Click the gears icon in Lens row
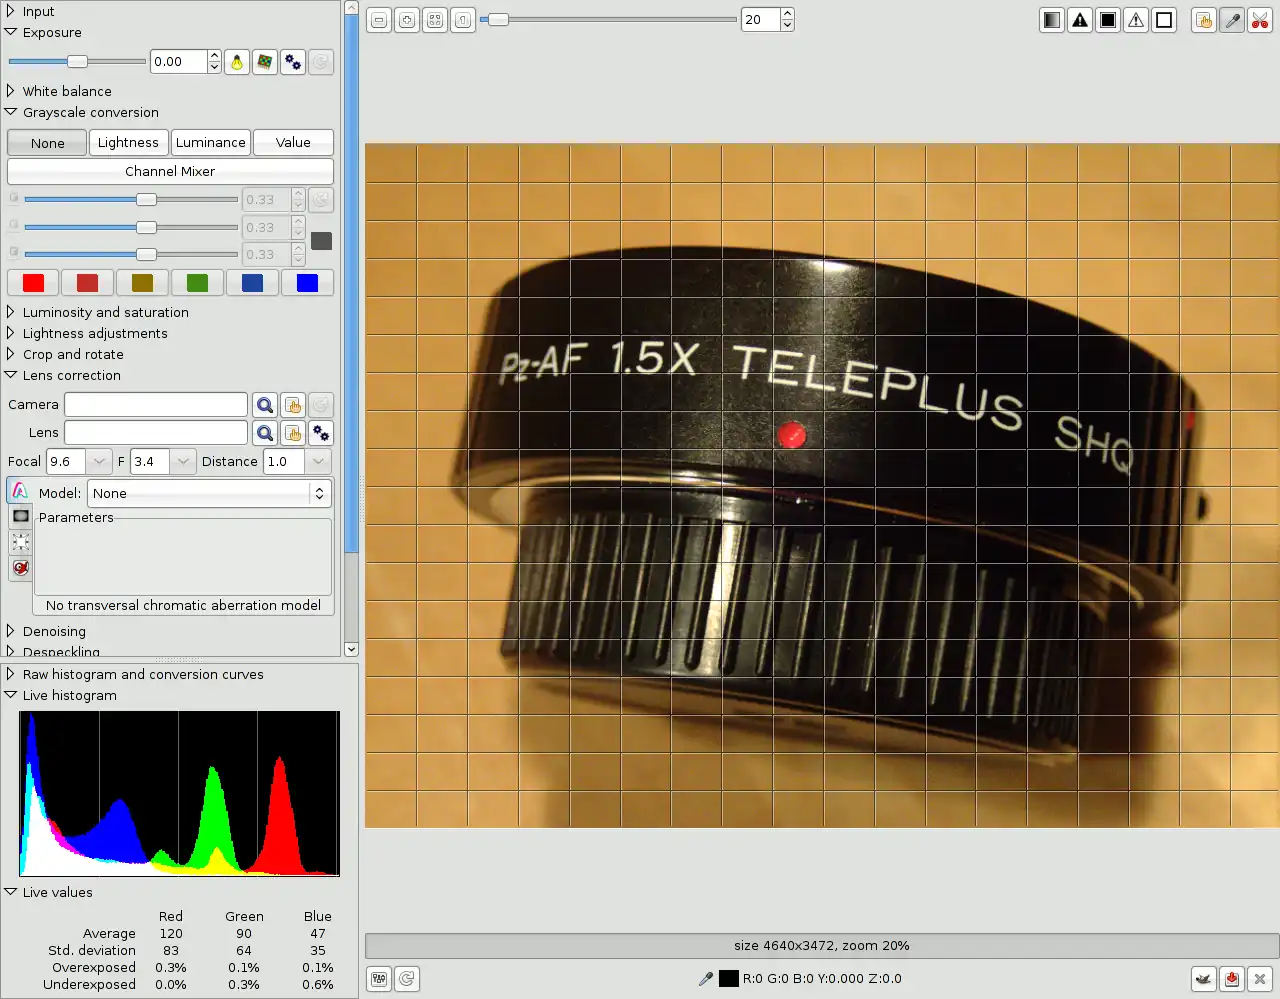1280x999 pixels. click(321, 433)
